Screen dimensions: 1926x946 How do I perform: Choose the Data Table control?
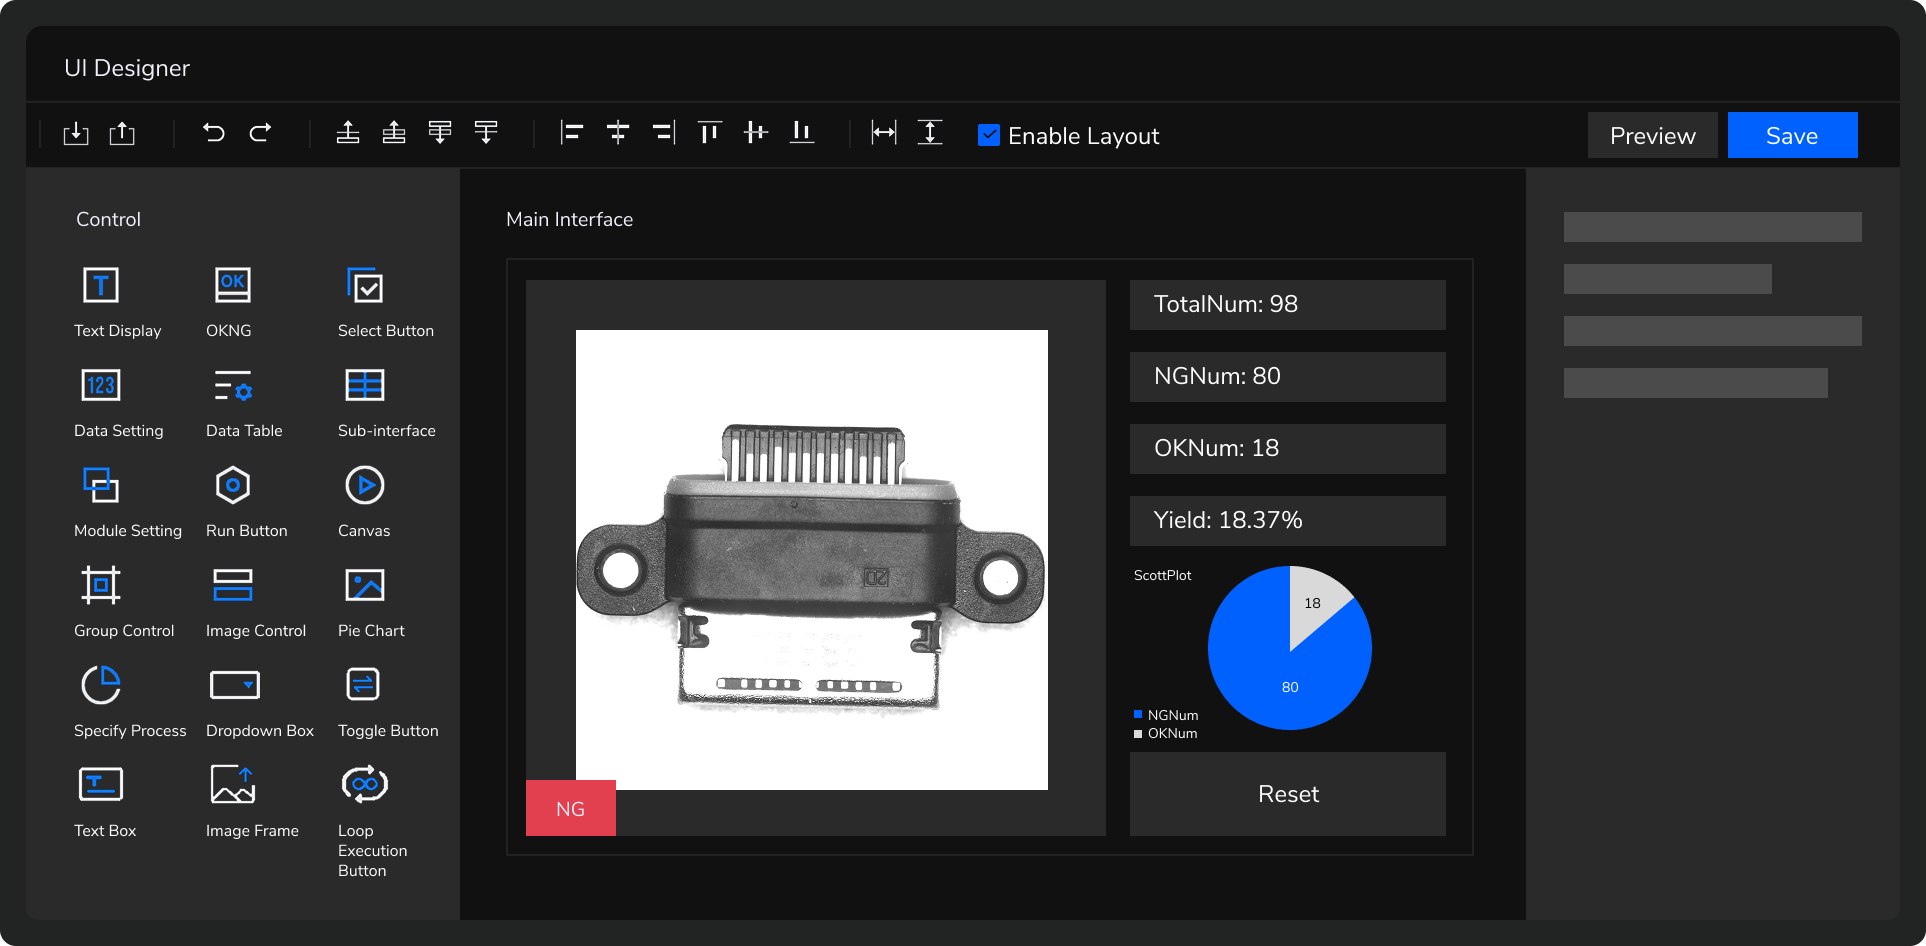click(233, 386)
